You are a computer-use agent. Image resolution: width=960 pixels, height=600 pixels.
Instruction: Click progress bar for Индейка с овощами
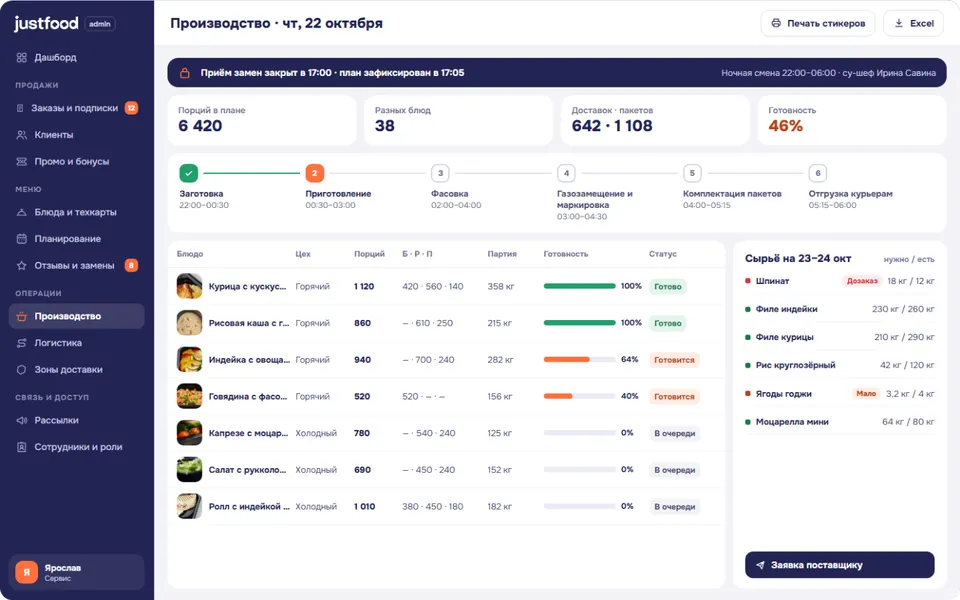tap(579, 360)
